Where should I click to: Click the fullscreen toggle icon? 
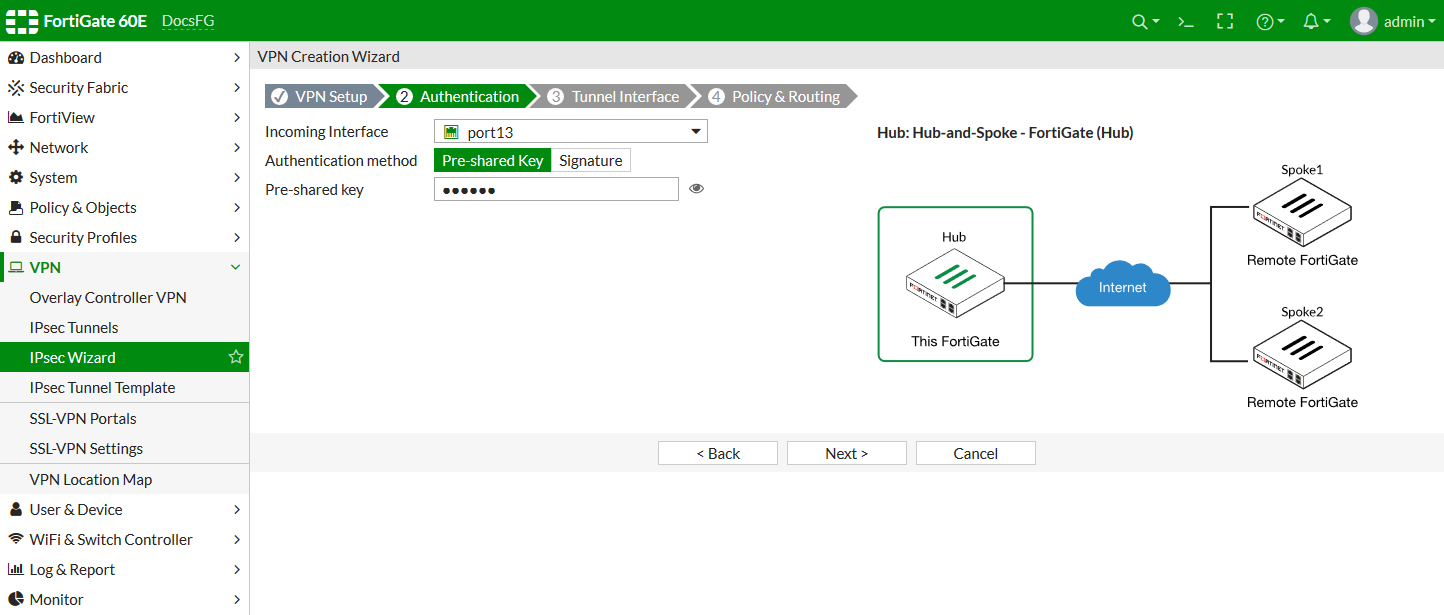click(1224, 20)
